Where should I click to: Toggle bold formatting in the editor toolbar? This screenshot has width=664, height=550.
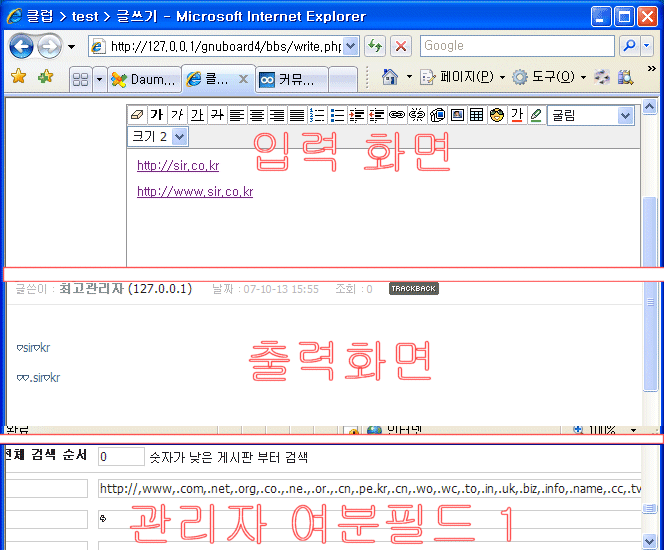click(157, 115)
